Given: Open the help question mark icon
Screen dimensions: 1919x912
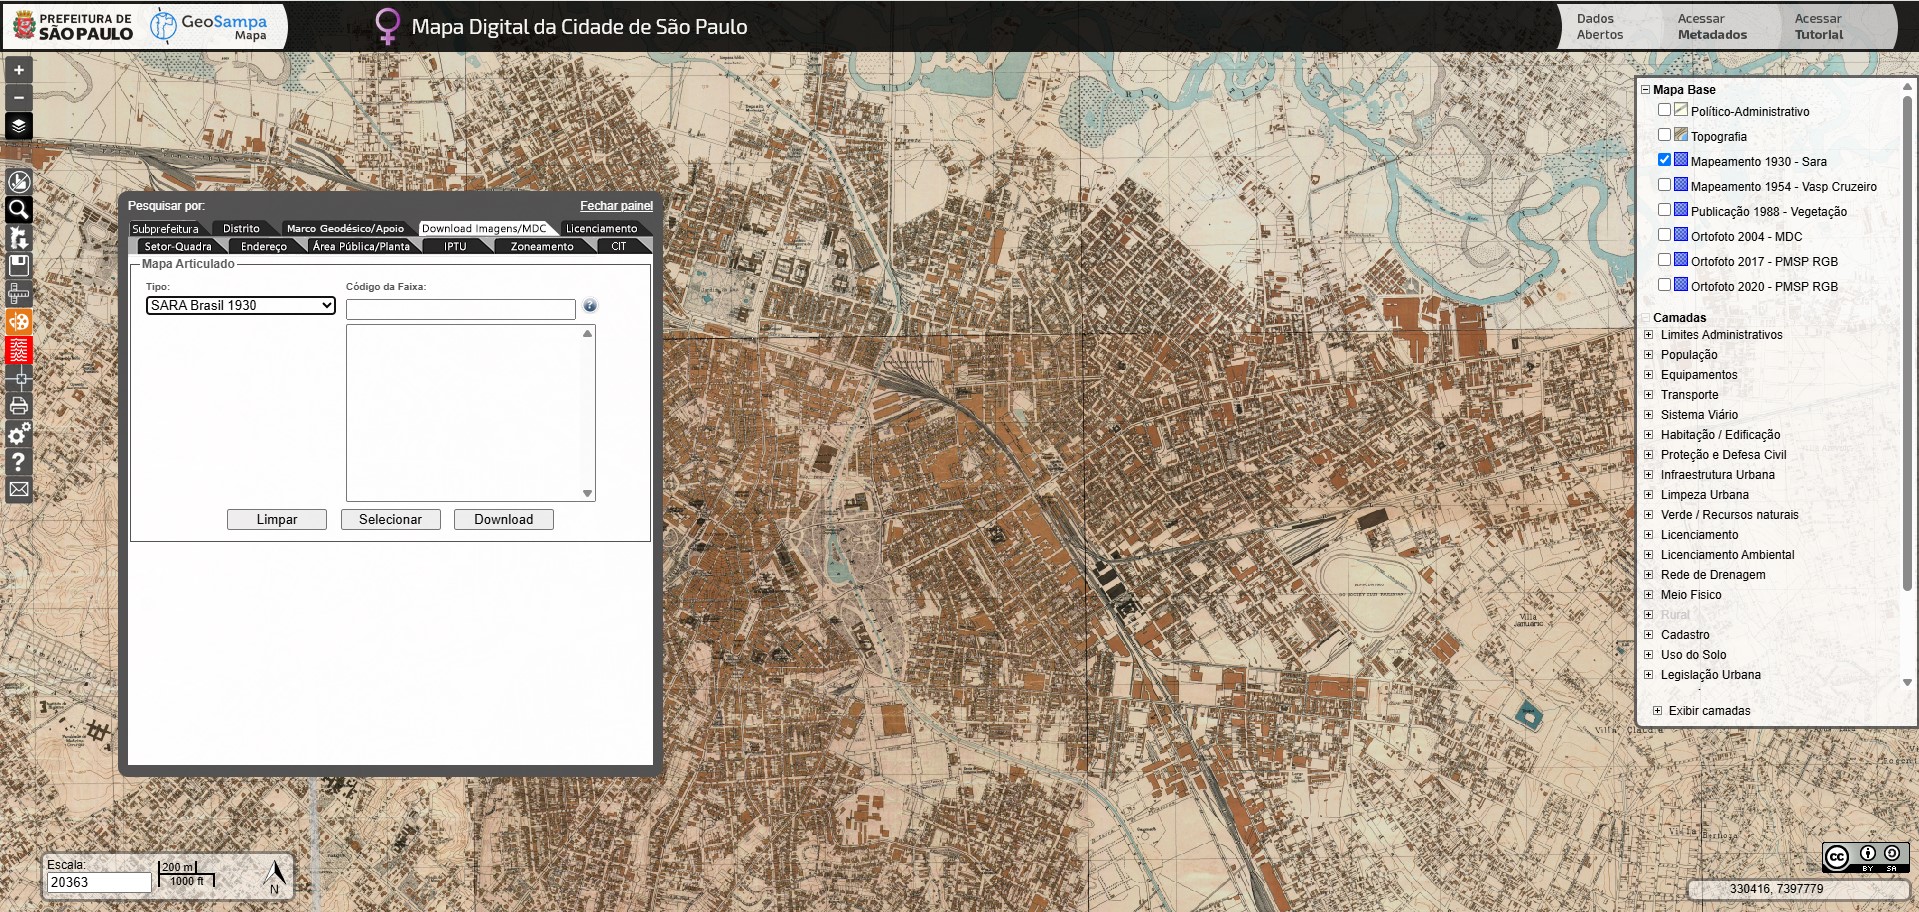Looking at the screenshot, I should click(x=19, y=462).
